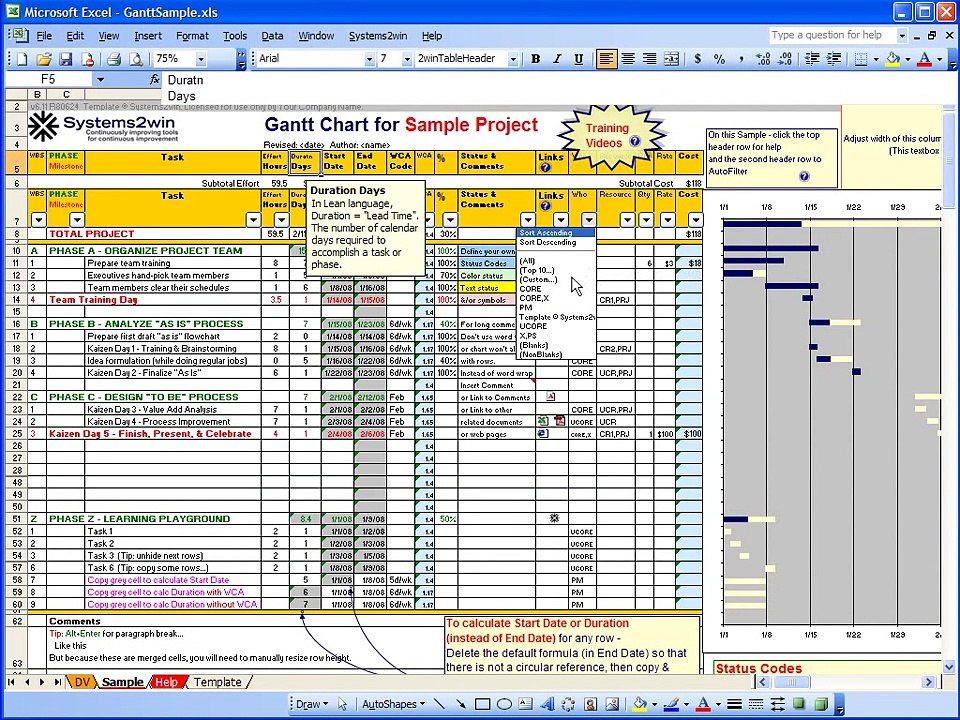This screenshot has height=720, width=960.
Task: Click the Training Videos starburst button
Action: (611, 135)
